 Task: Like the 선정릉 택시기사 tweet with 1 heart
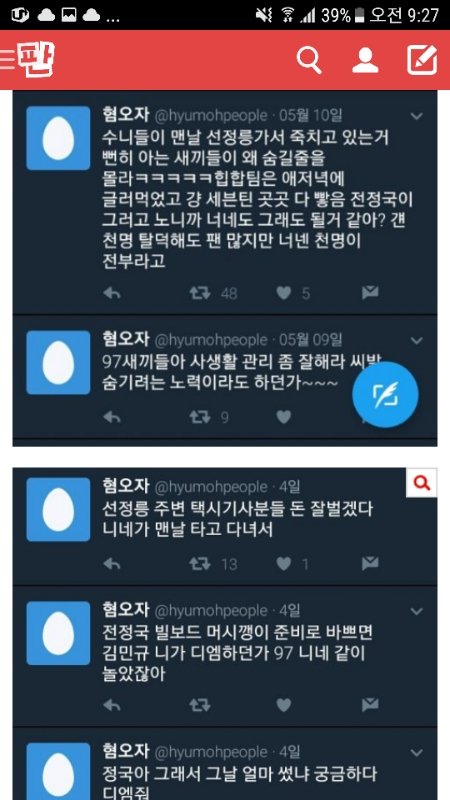(x=284, y=563)
